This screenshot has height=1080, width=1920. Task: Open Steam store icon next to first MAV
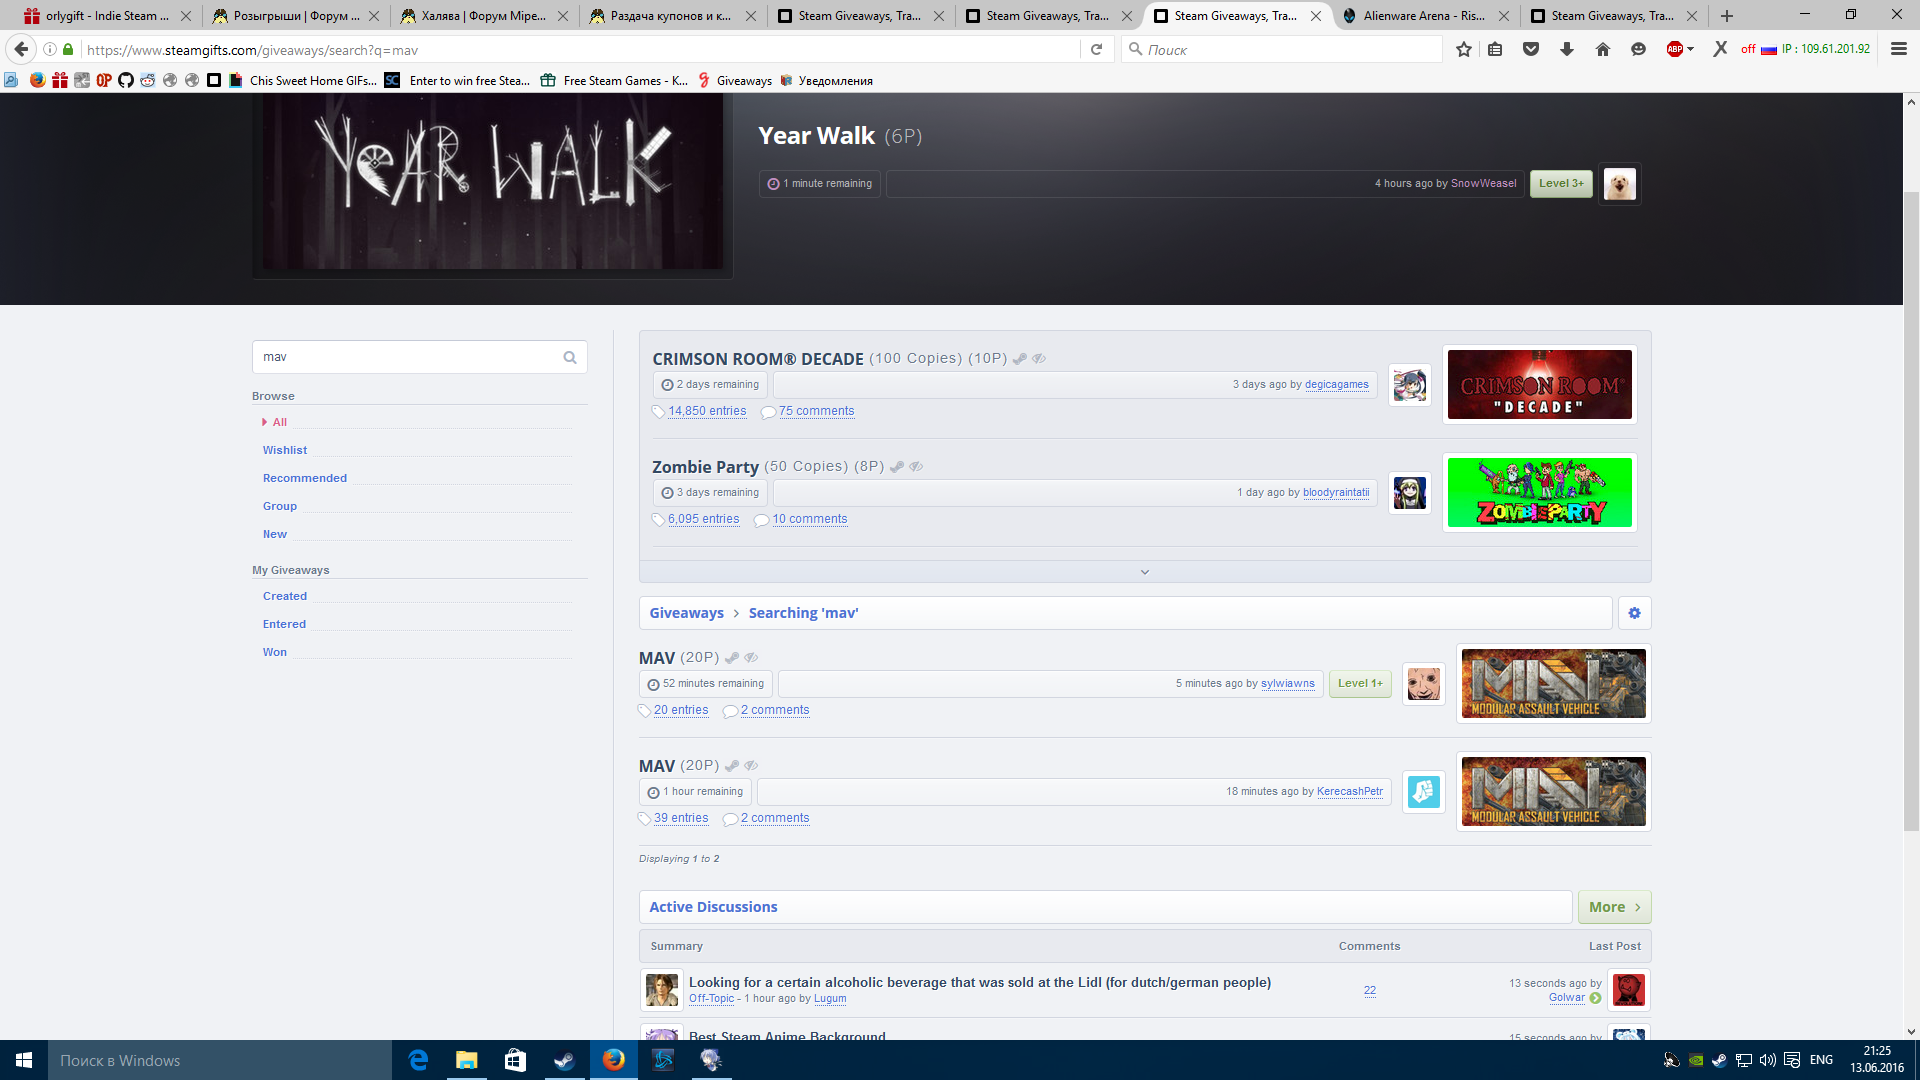coord(732,657)
